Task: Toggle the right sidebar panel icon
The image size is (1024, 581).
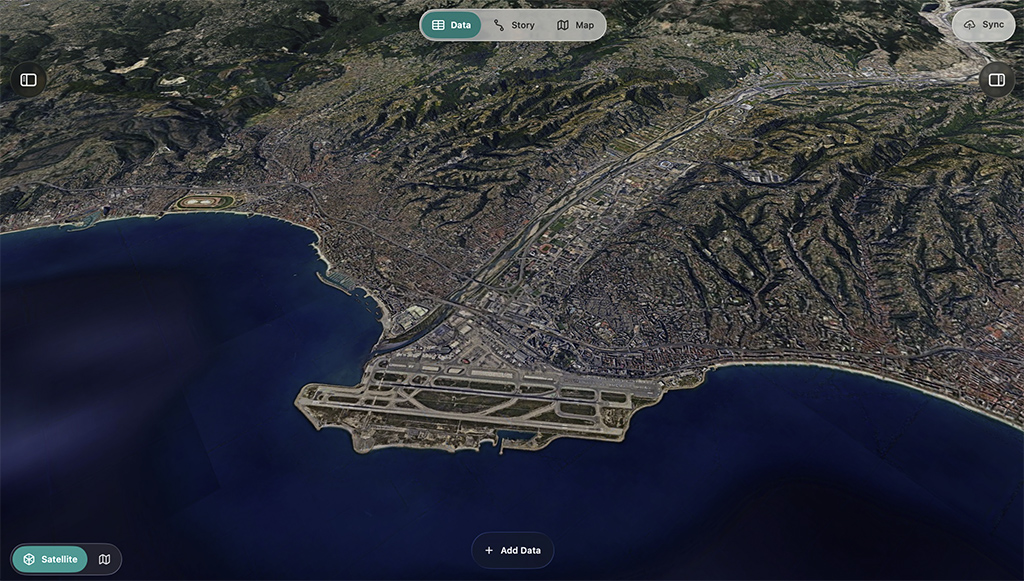Action: point(997,80)
